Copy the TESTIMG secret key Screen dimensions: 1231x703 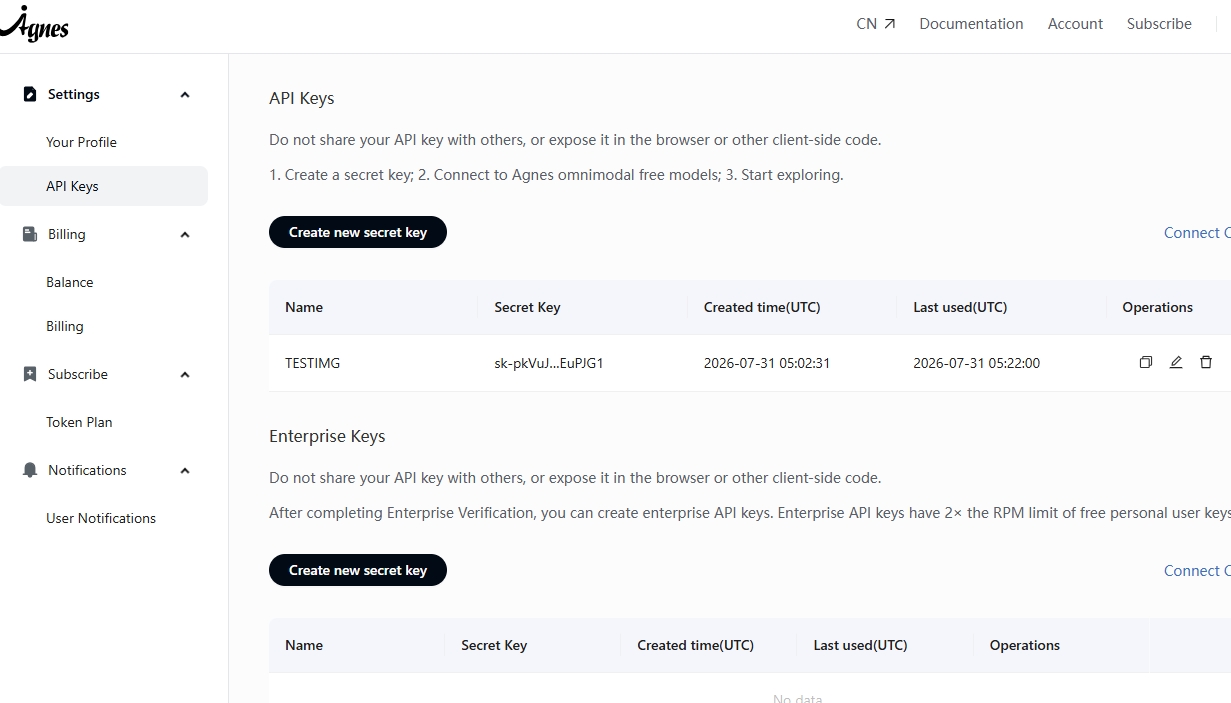point(1146,362)
